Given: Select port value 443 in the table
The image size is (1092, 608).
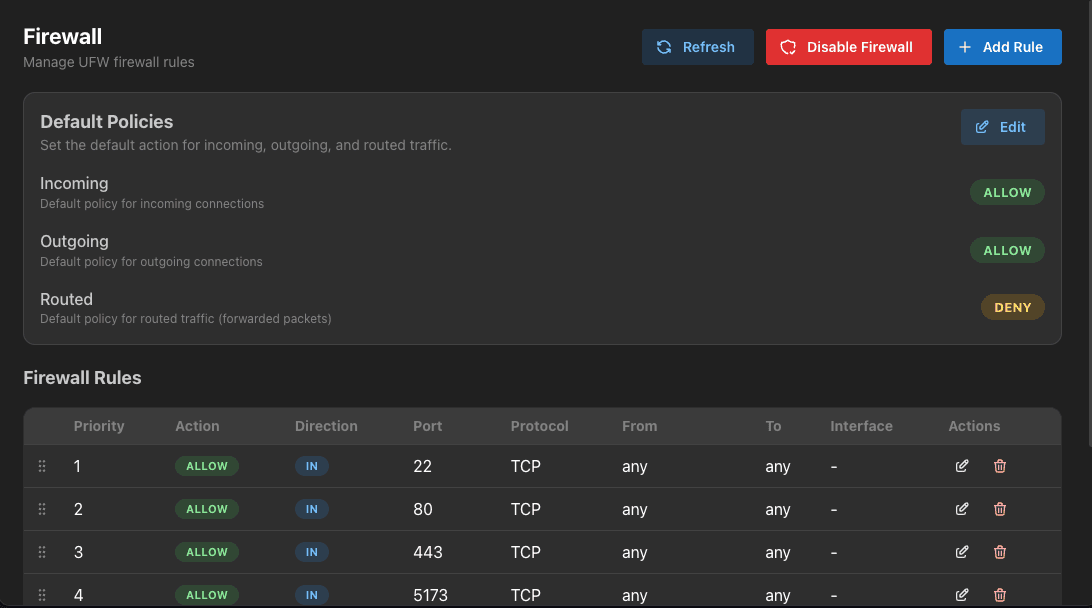Looking at the screenshot, I should [428, 552].
